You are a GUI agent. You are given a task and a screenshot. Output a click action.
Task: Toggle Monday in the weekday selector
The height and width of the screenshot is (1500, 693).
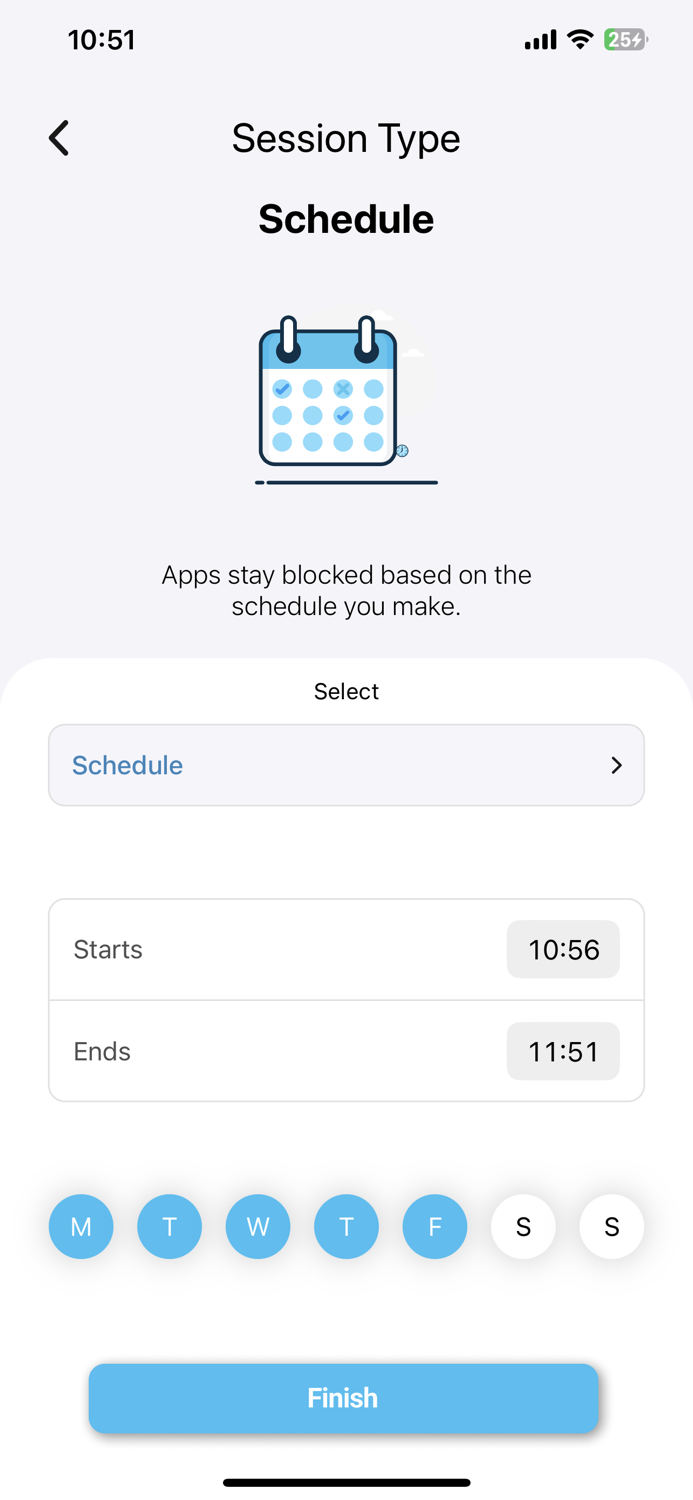81,1226
